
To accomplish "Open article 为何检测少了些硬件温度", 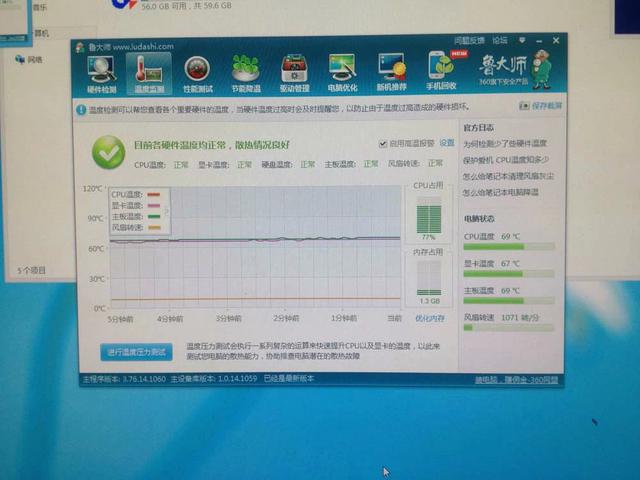I will coord(505,144).
